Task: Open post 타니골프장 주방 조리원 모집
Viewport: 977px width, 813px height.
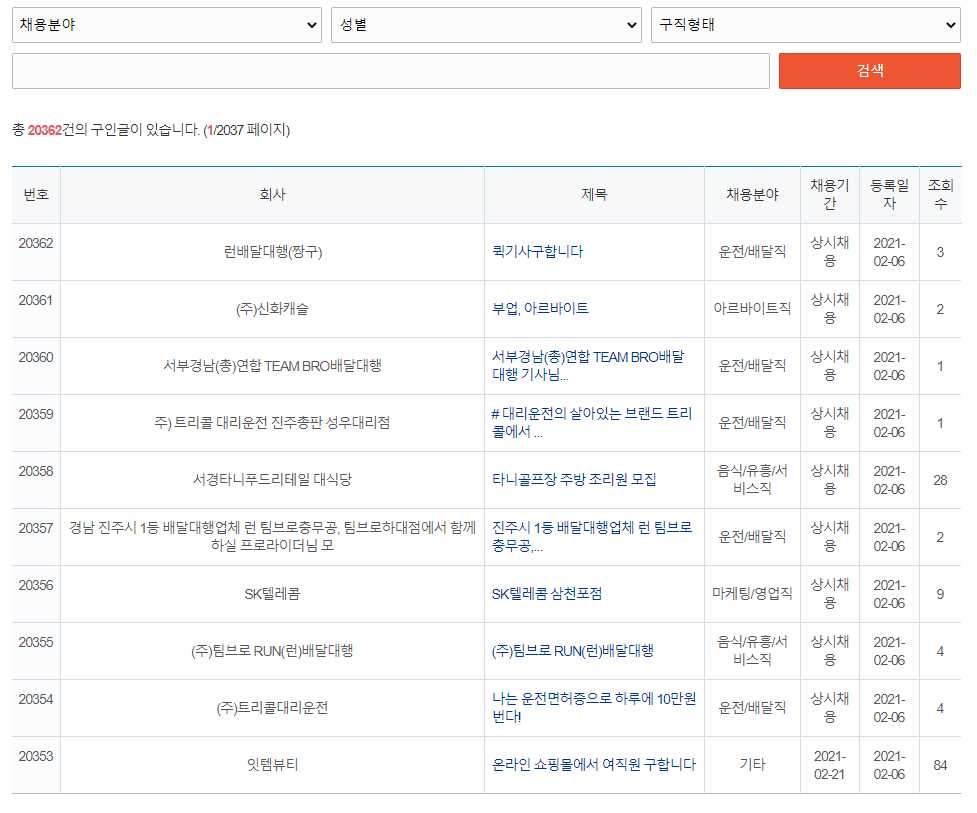Action: tap(574, 480)
